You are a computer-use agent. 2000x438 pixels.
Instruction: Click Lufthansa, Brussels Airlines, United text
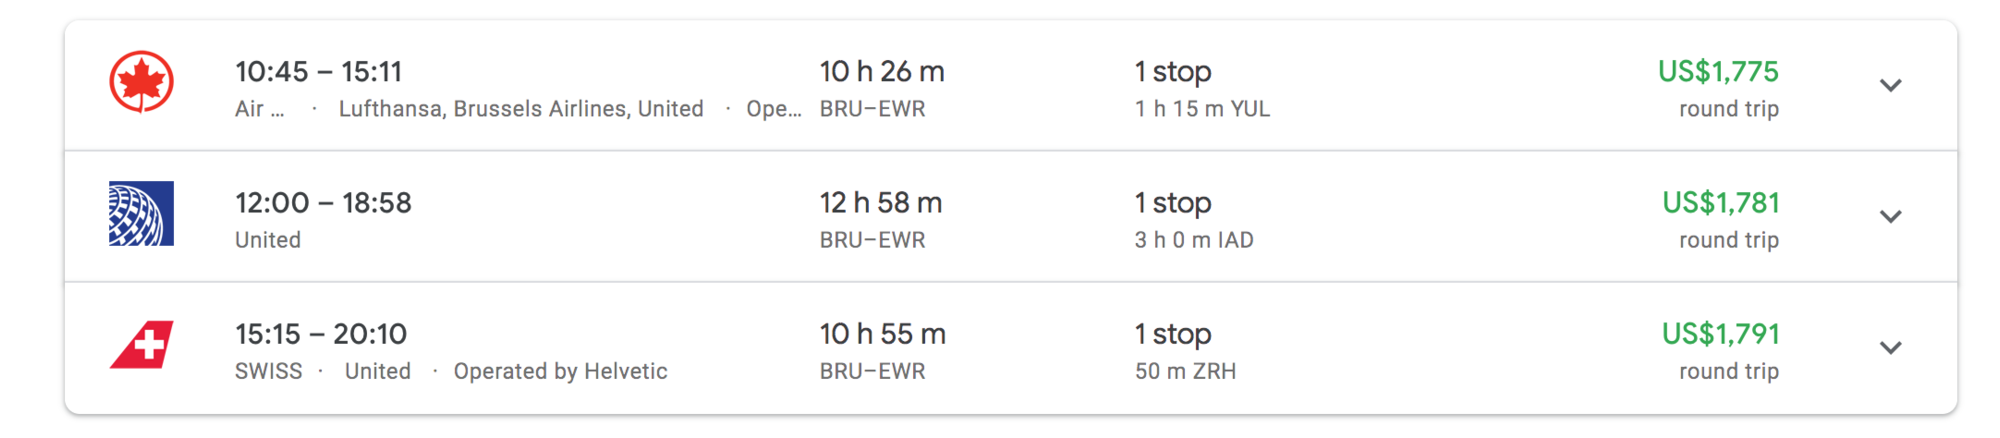tap(520, 109)
